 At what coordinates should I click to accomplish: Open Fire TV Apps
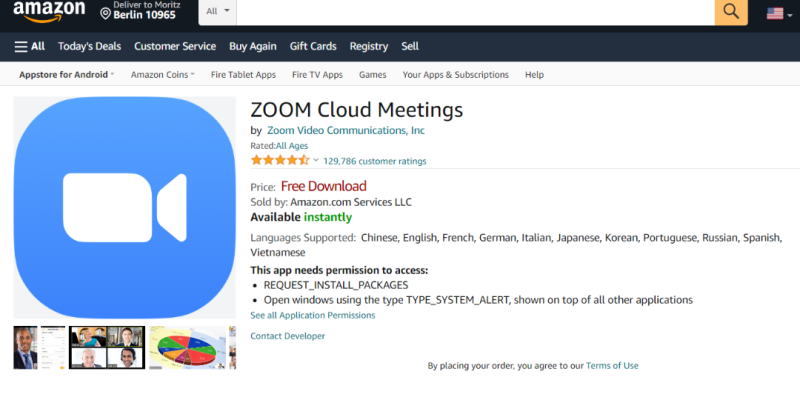tap(317, 74)
